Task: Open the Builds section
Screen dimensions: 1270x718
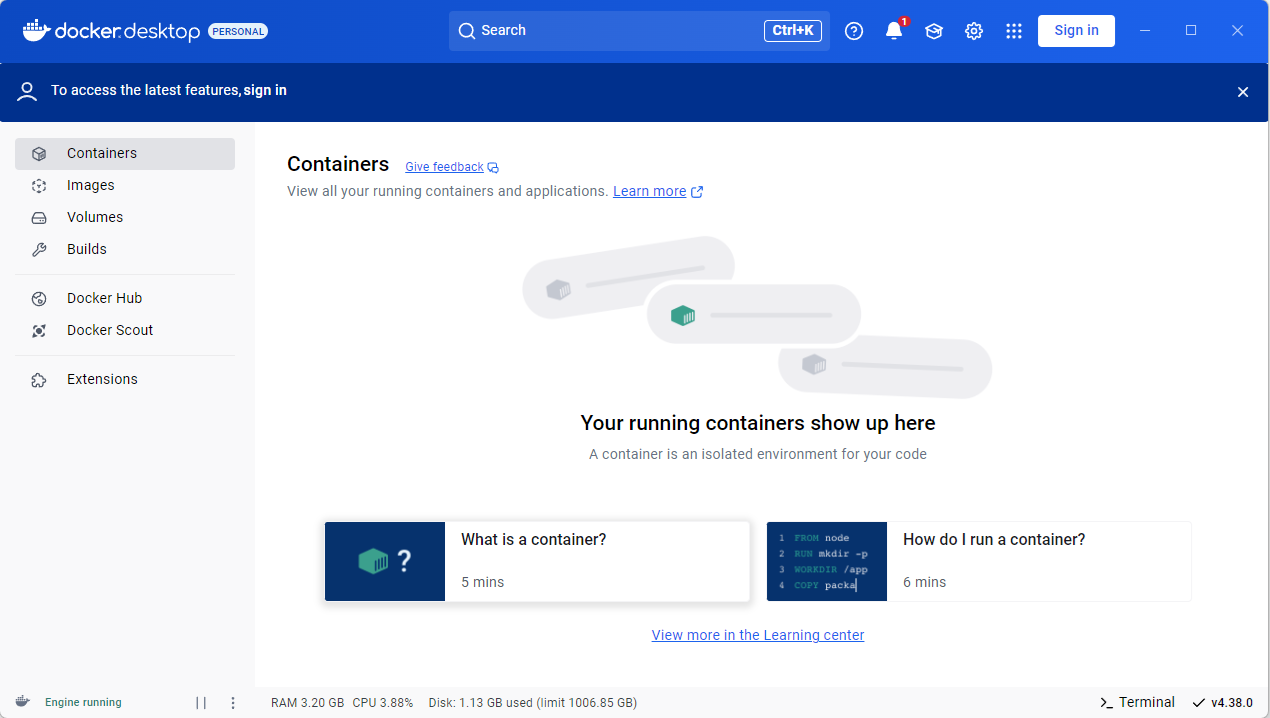Action: [x=87, y=249]
